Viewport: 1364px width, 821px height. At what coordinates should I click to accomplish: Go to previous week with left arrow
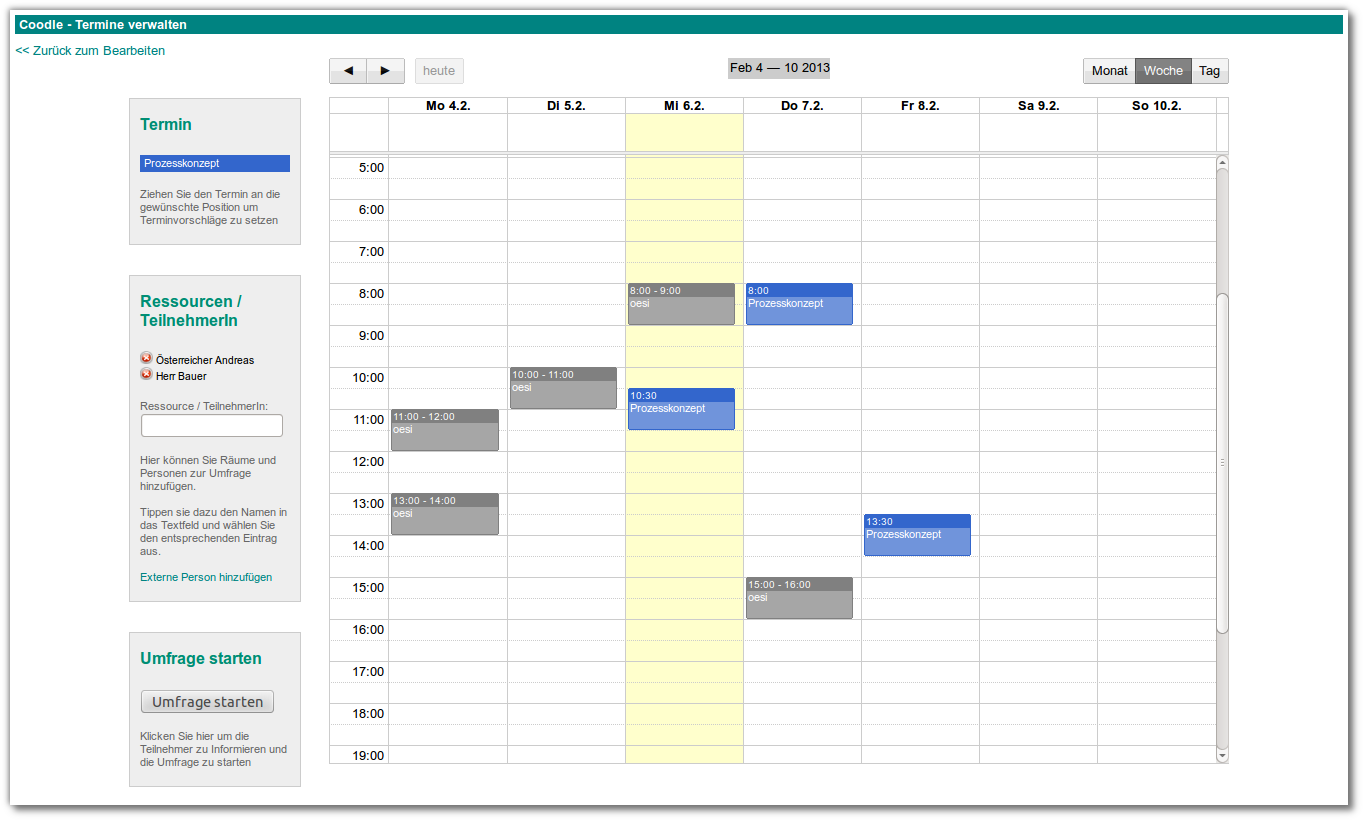(348, 71)
